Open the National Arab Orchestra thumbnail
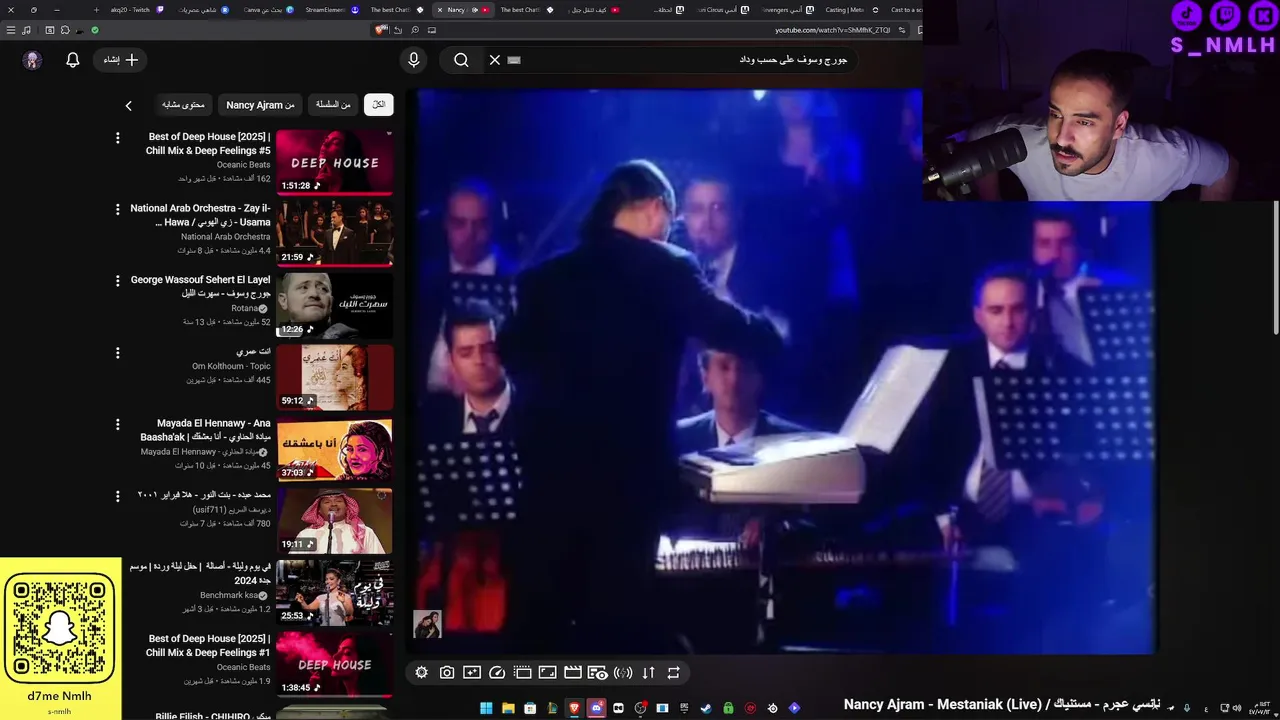The height and width of the screenshot is (720, 1280). (334, 233)
